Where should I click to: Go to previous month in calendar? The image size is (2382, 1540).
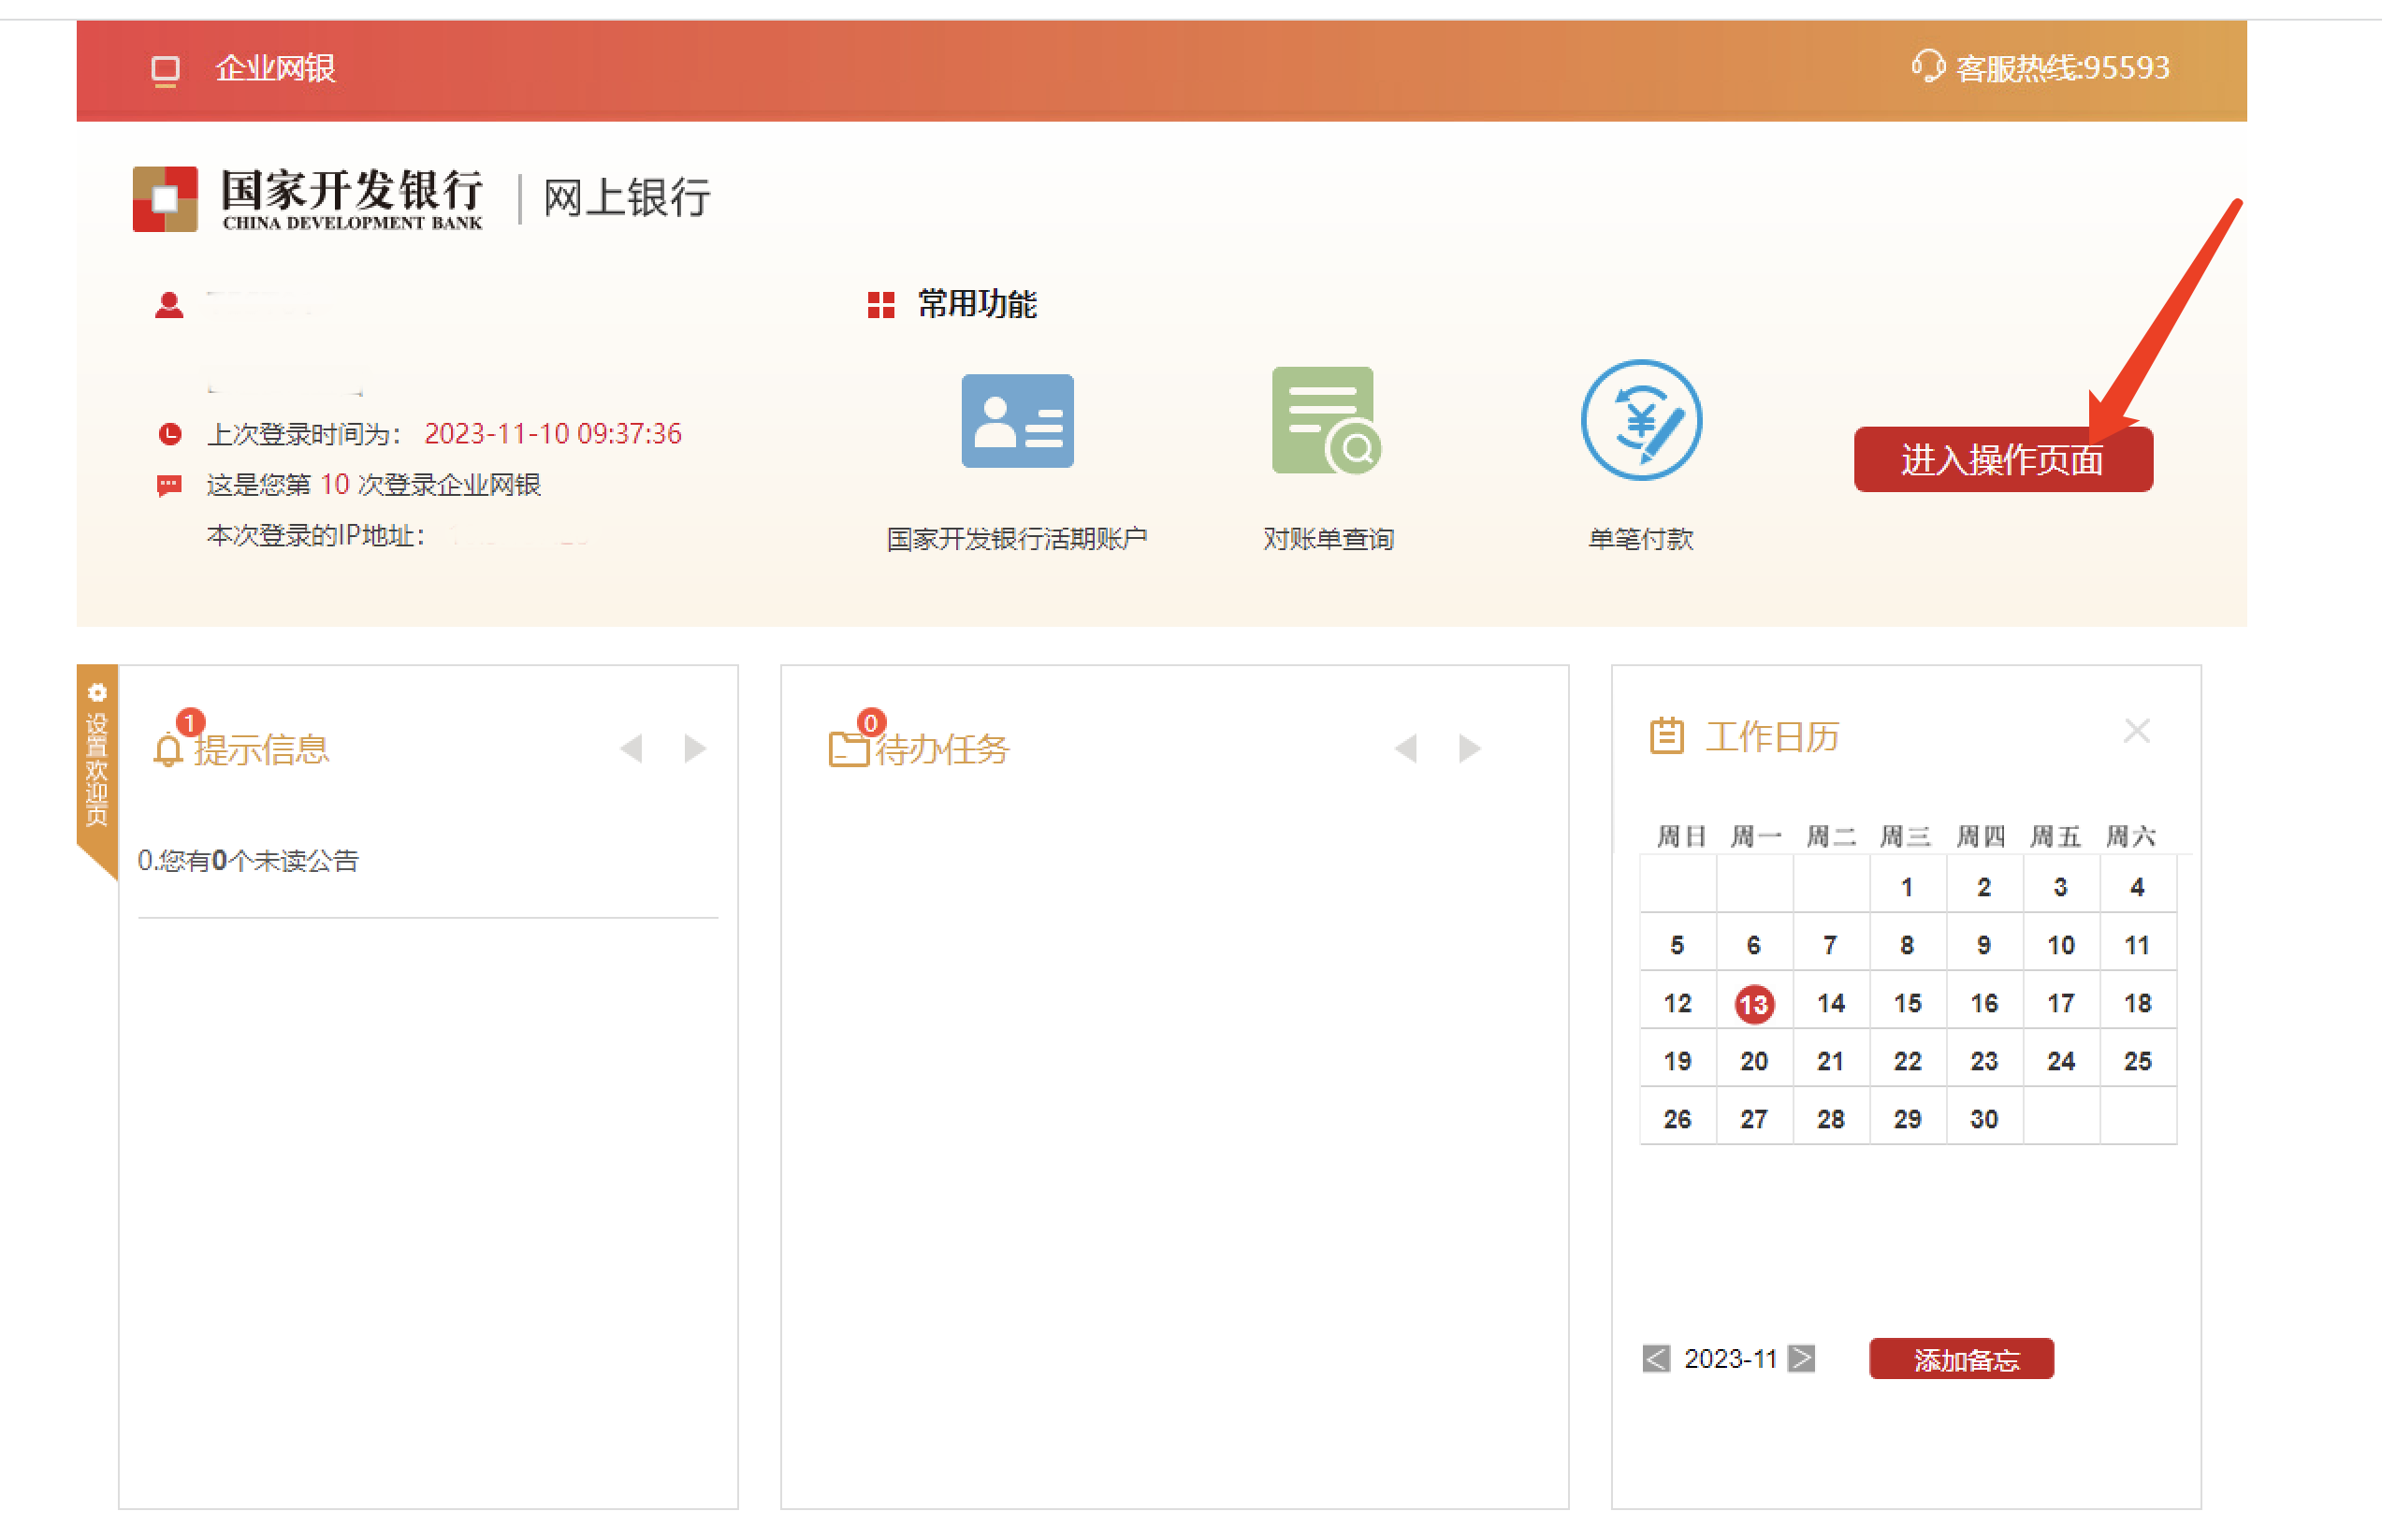pos(1656,1358)
